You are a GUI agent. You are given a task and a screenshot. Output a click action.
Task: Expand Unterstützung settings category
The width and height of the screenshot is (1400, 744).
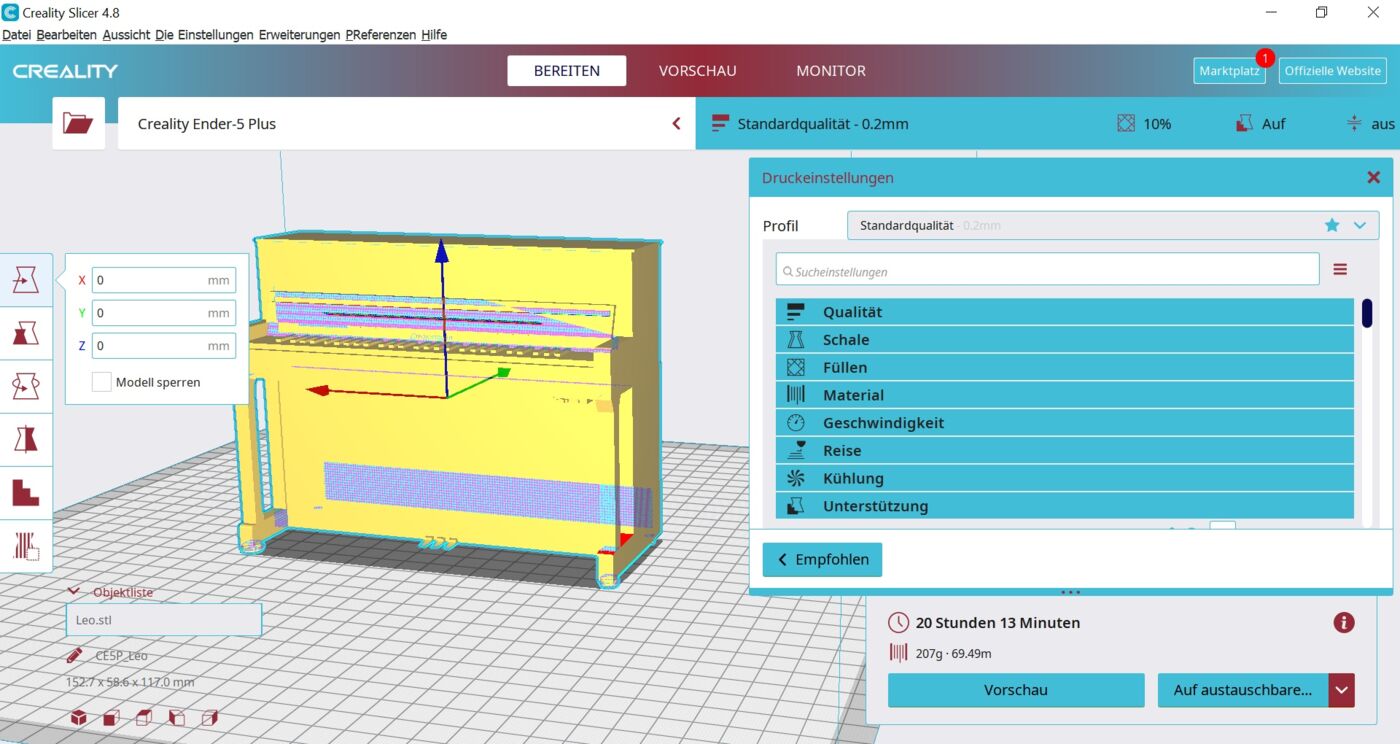coord(1064,506)
